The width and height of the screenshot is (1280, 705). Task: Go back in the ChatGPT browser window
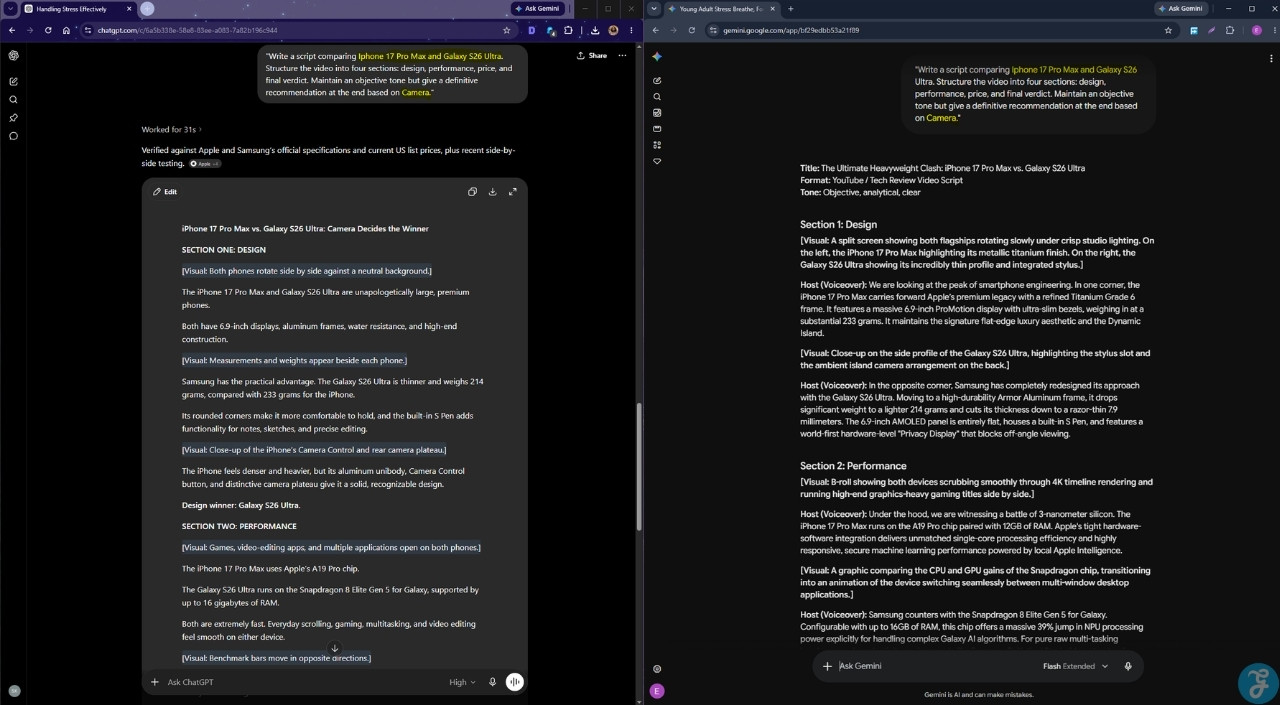coord(12,30)
